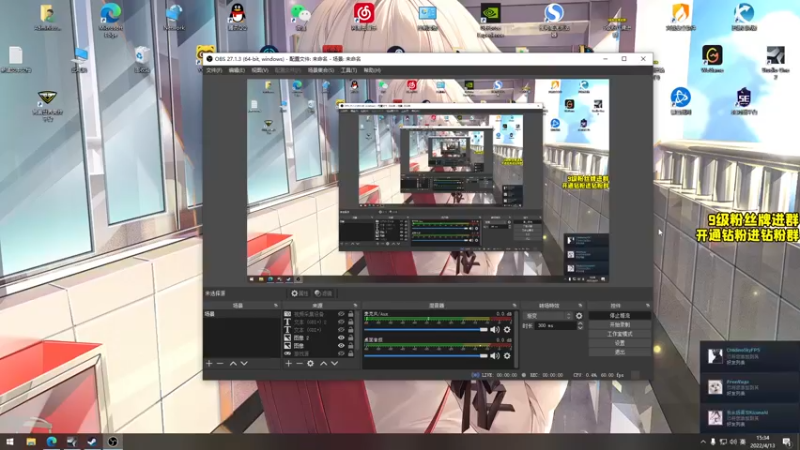
Task: Open the 文件(F) menu in OBS
Action: coord(214,70)
